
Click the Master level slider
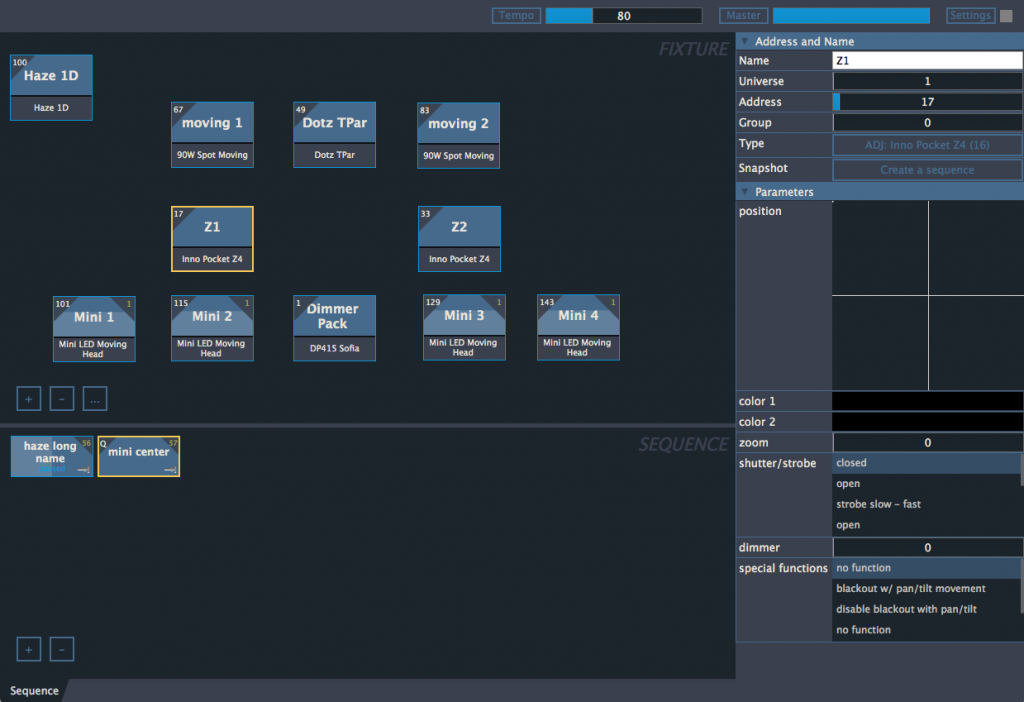coord(851,15)
